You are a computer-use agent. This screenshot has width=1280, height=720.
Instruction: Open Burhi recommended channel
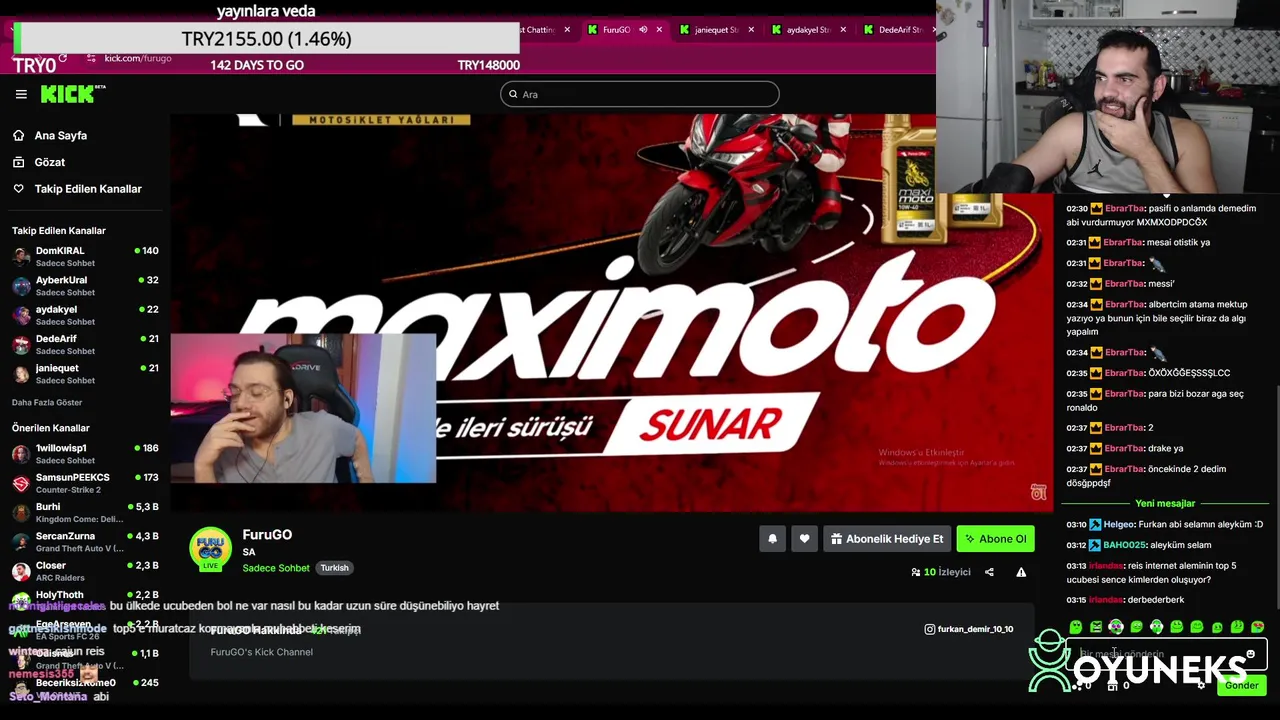(85, 513)
